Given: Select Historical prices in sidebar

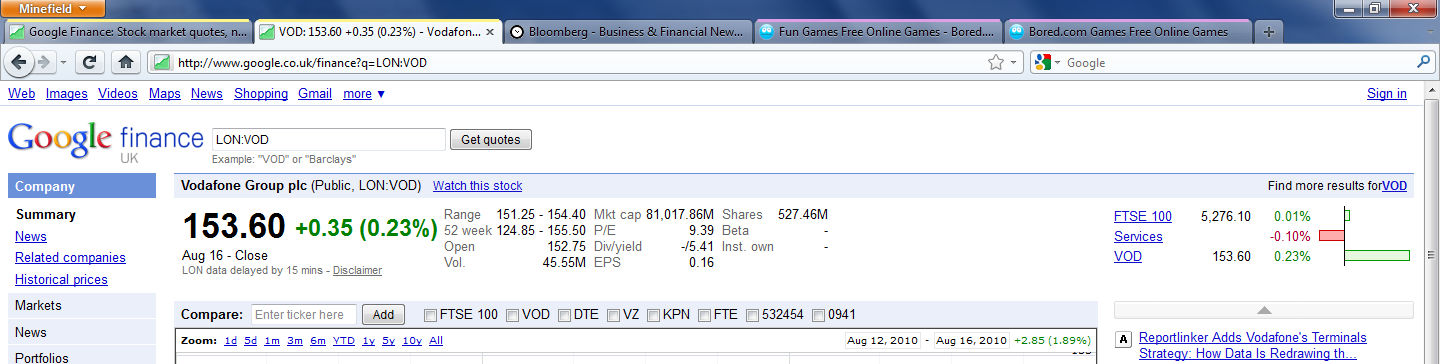Looking at the screenshot, I should 61,280.
